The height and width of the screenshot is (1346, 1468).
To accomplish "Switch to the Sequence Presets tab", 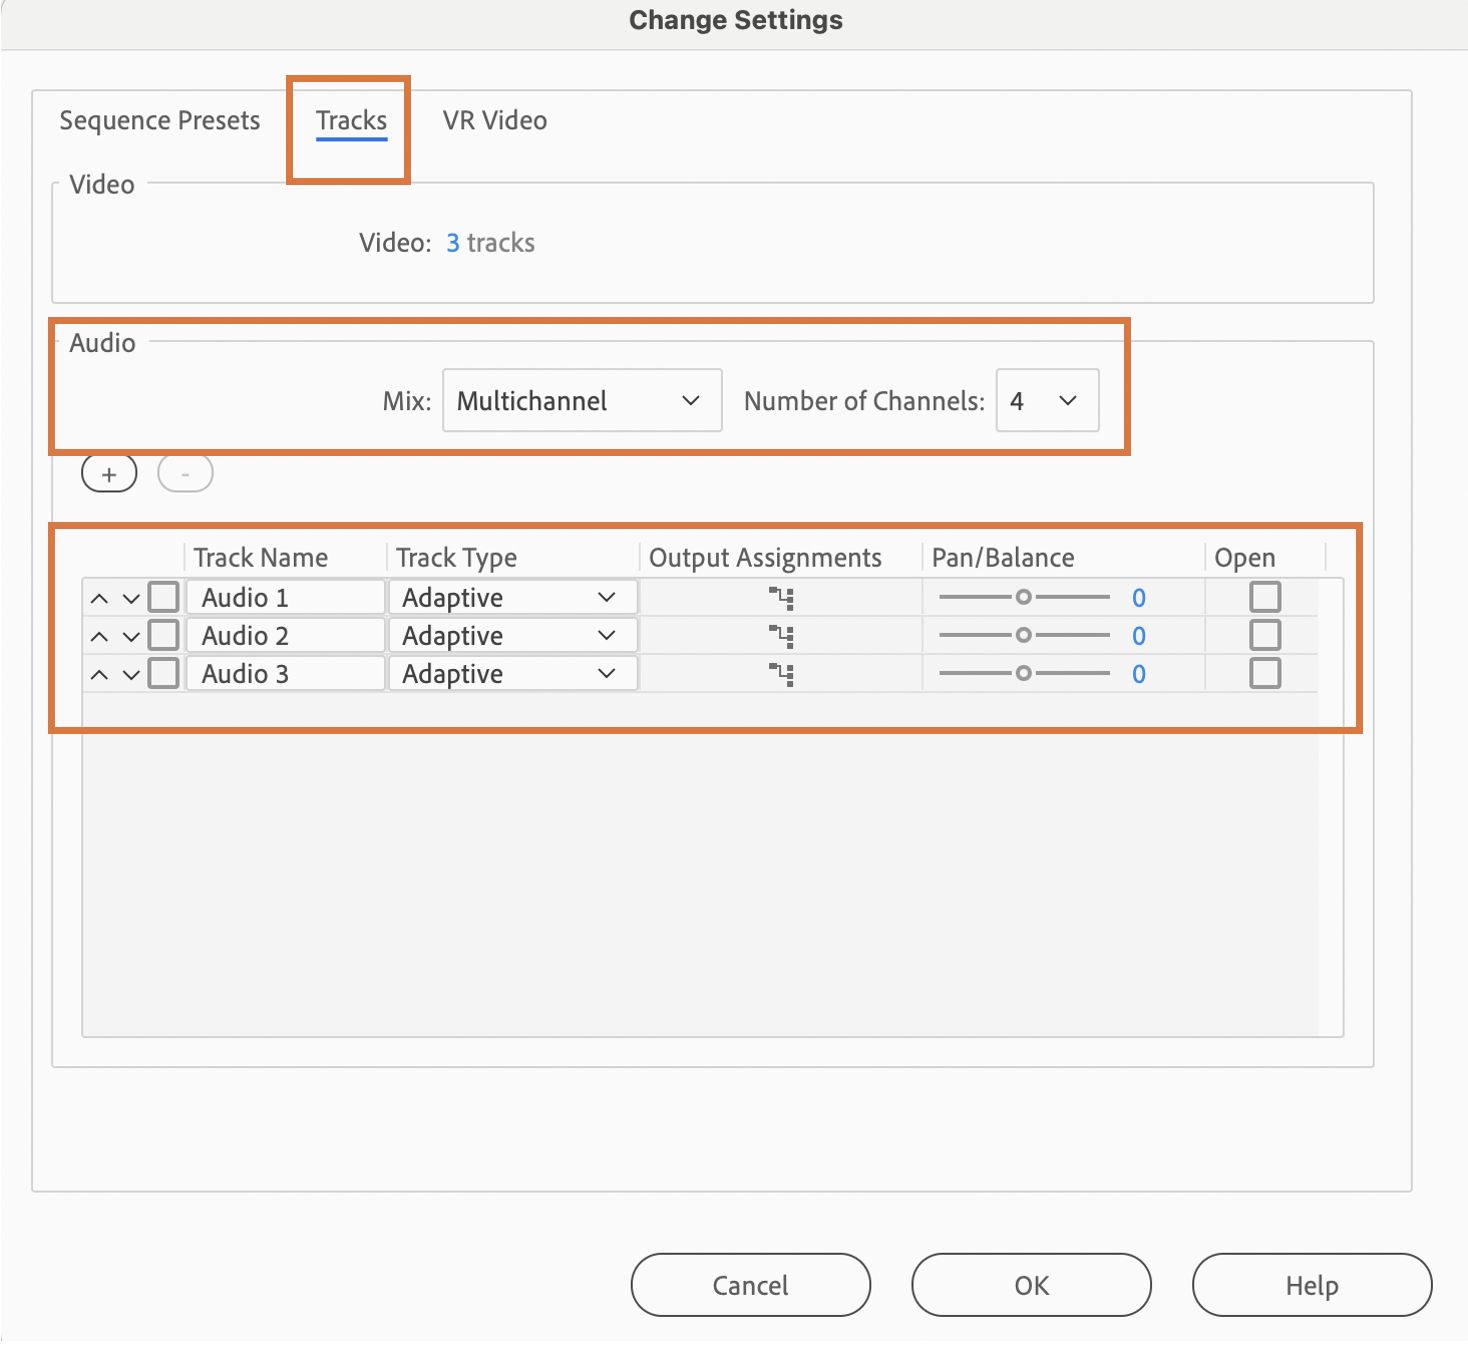I will pyautogui.click(x=160, y=121).
